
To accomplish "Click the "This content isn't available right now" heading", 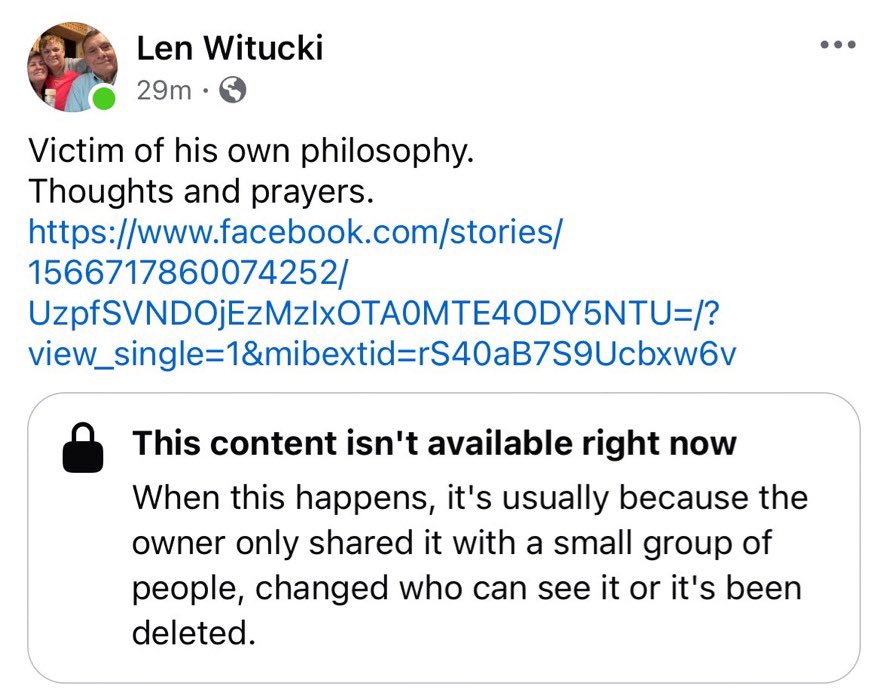I will point(434,443).
